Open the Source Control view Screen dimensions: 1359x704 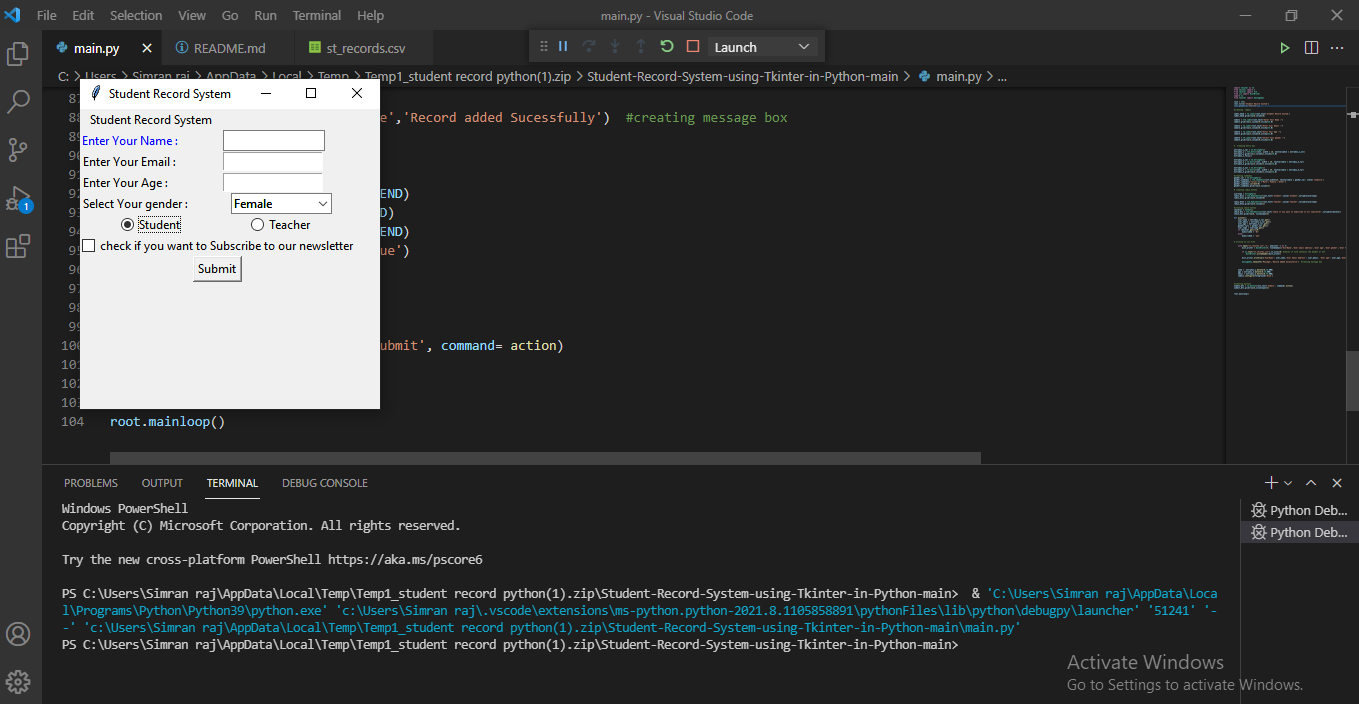coord(18,150)
